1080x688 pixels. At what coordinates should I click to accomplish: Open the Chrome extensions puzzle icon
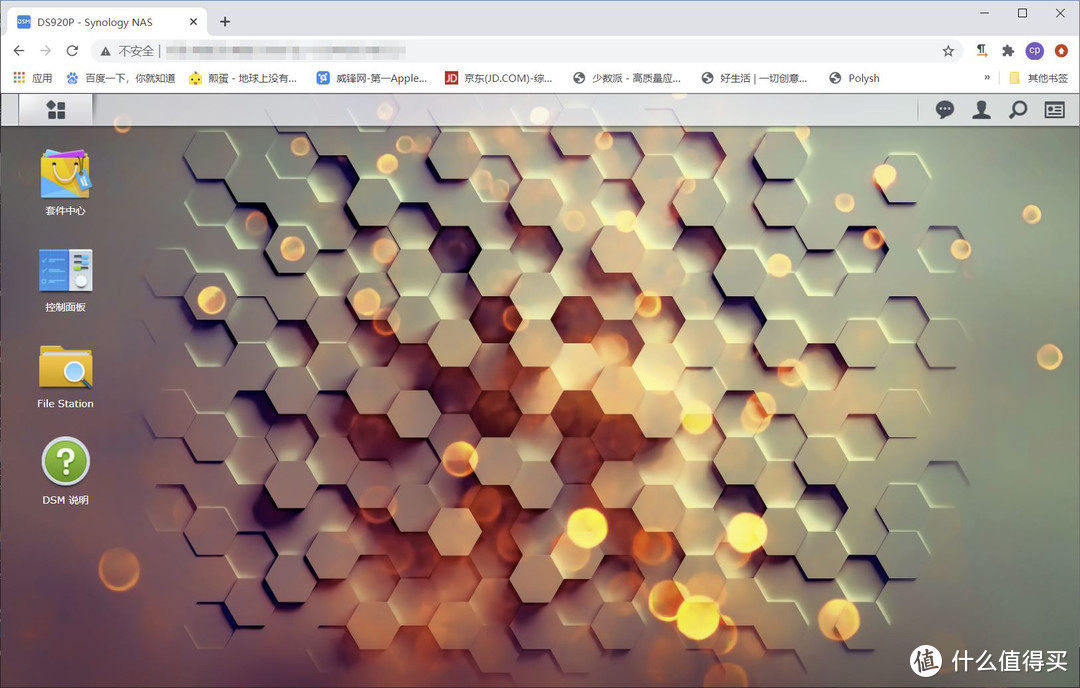tap(1008, 51)
